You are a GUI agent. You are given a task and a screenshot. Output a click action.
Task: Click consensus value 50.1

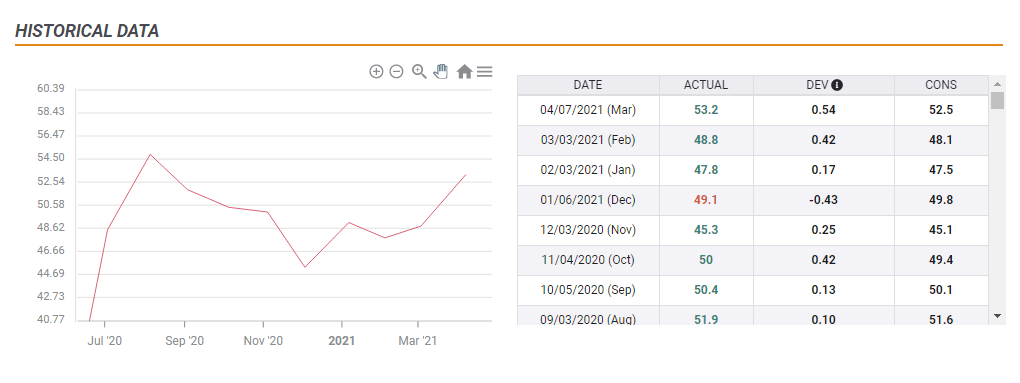pyautogui.click(x=941, y=289)
